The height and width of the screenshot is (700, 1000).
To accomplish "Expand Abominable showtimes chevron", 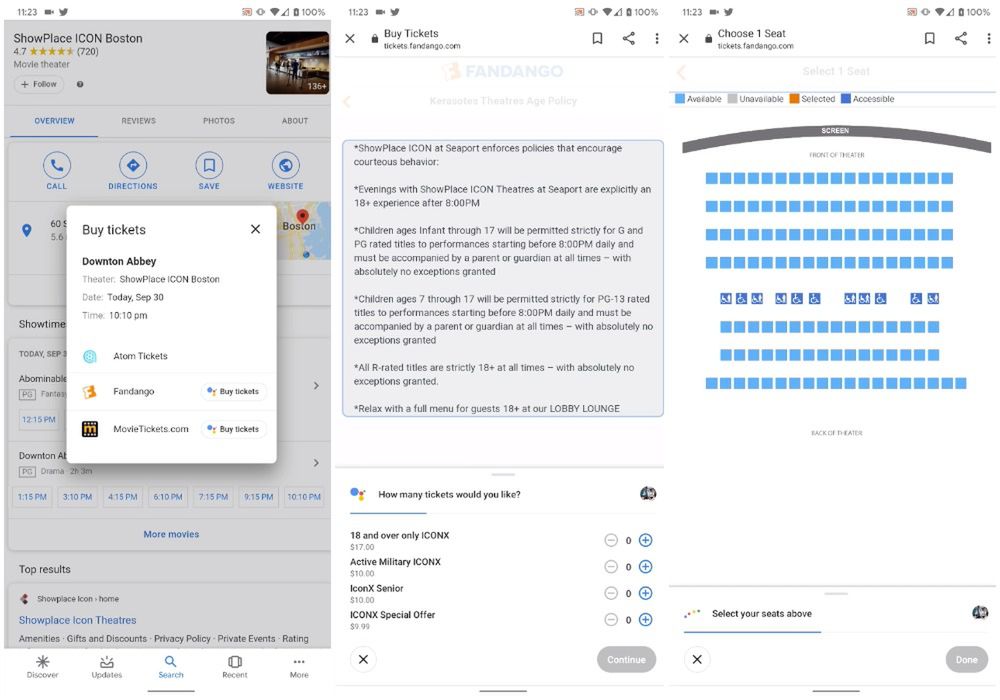I will (316, 386).
